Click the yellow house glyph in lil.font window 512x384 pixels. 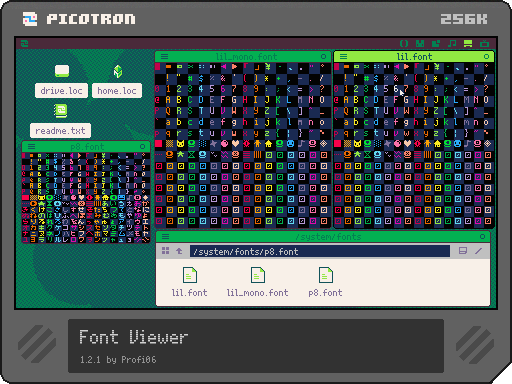point(437,144)
